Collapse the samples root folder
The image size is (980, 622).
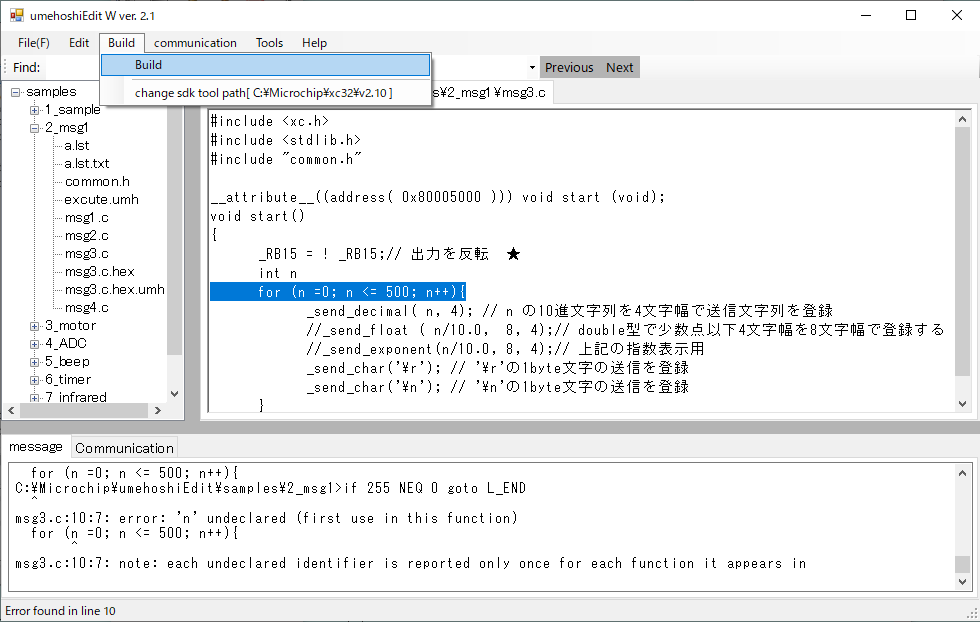point(17,92)
